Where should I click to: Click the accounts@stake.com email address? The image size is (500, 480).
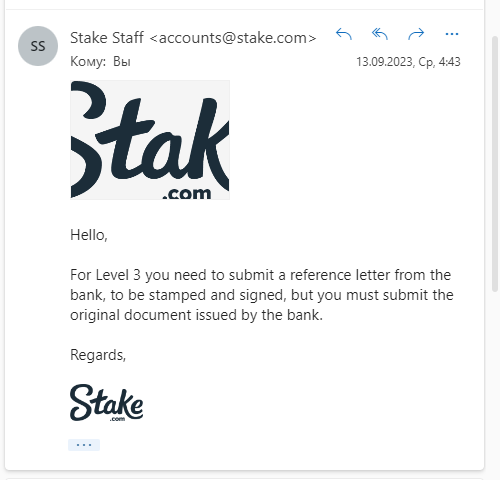point(233,38)
